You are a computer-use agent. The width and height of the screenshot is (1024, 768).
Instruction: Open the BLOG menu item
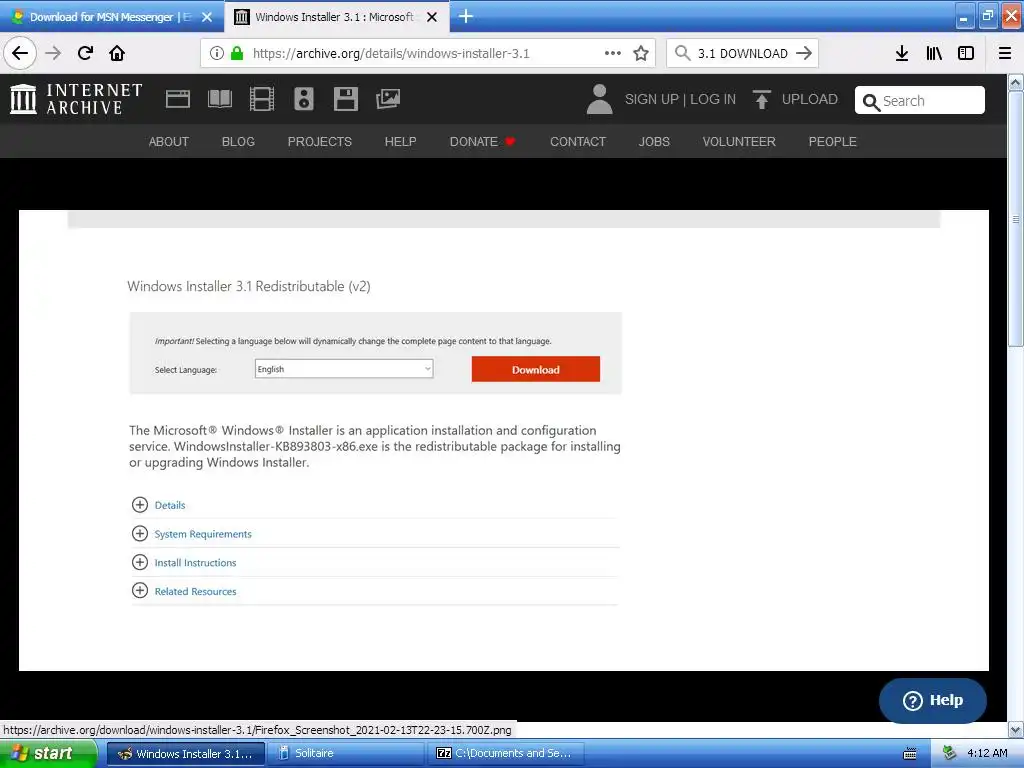pyautogui.click(x=238, y=142)
